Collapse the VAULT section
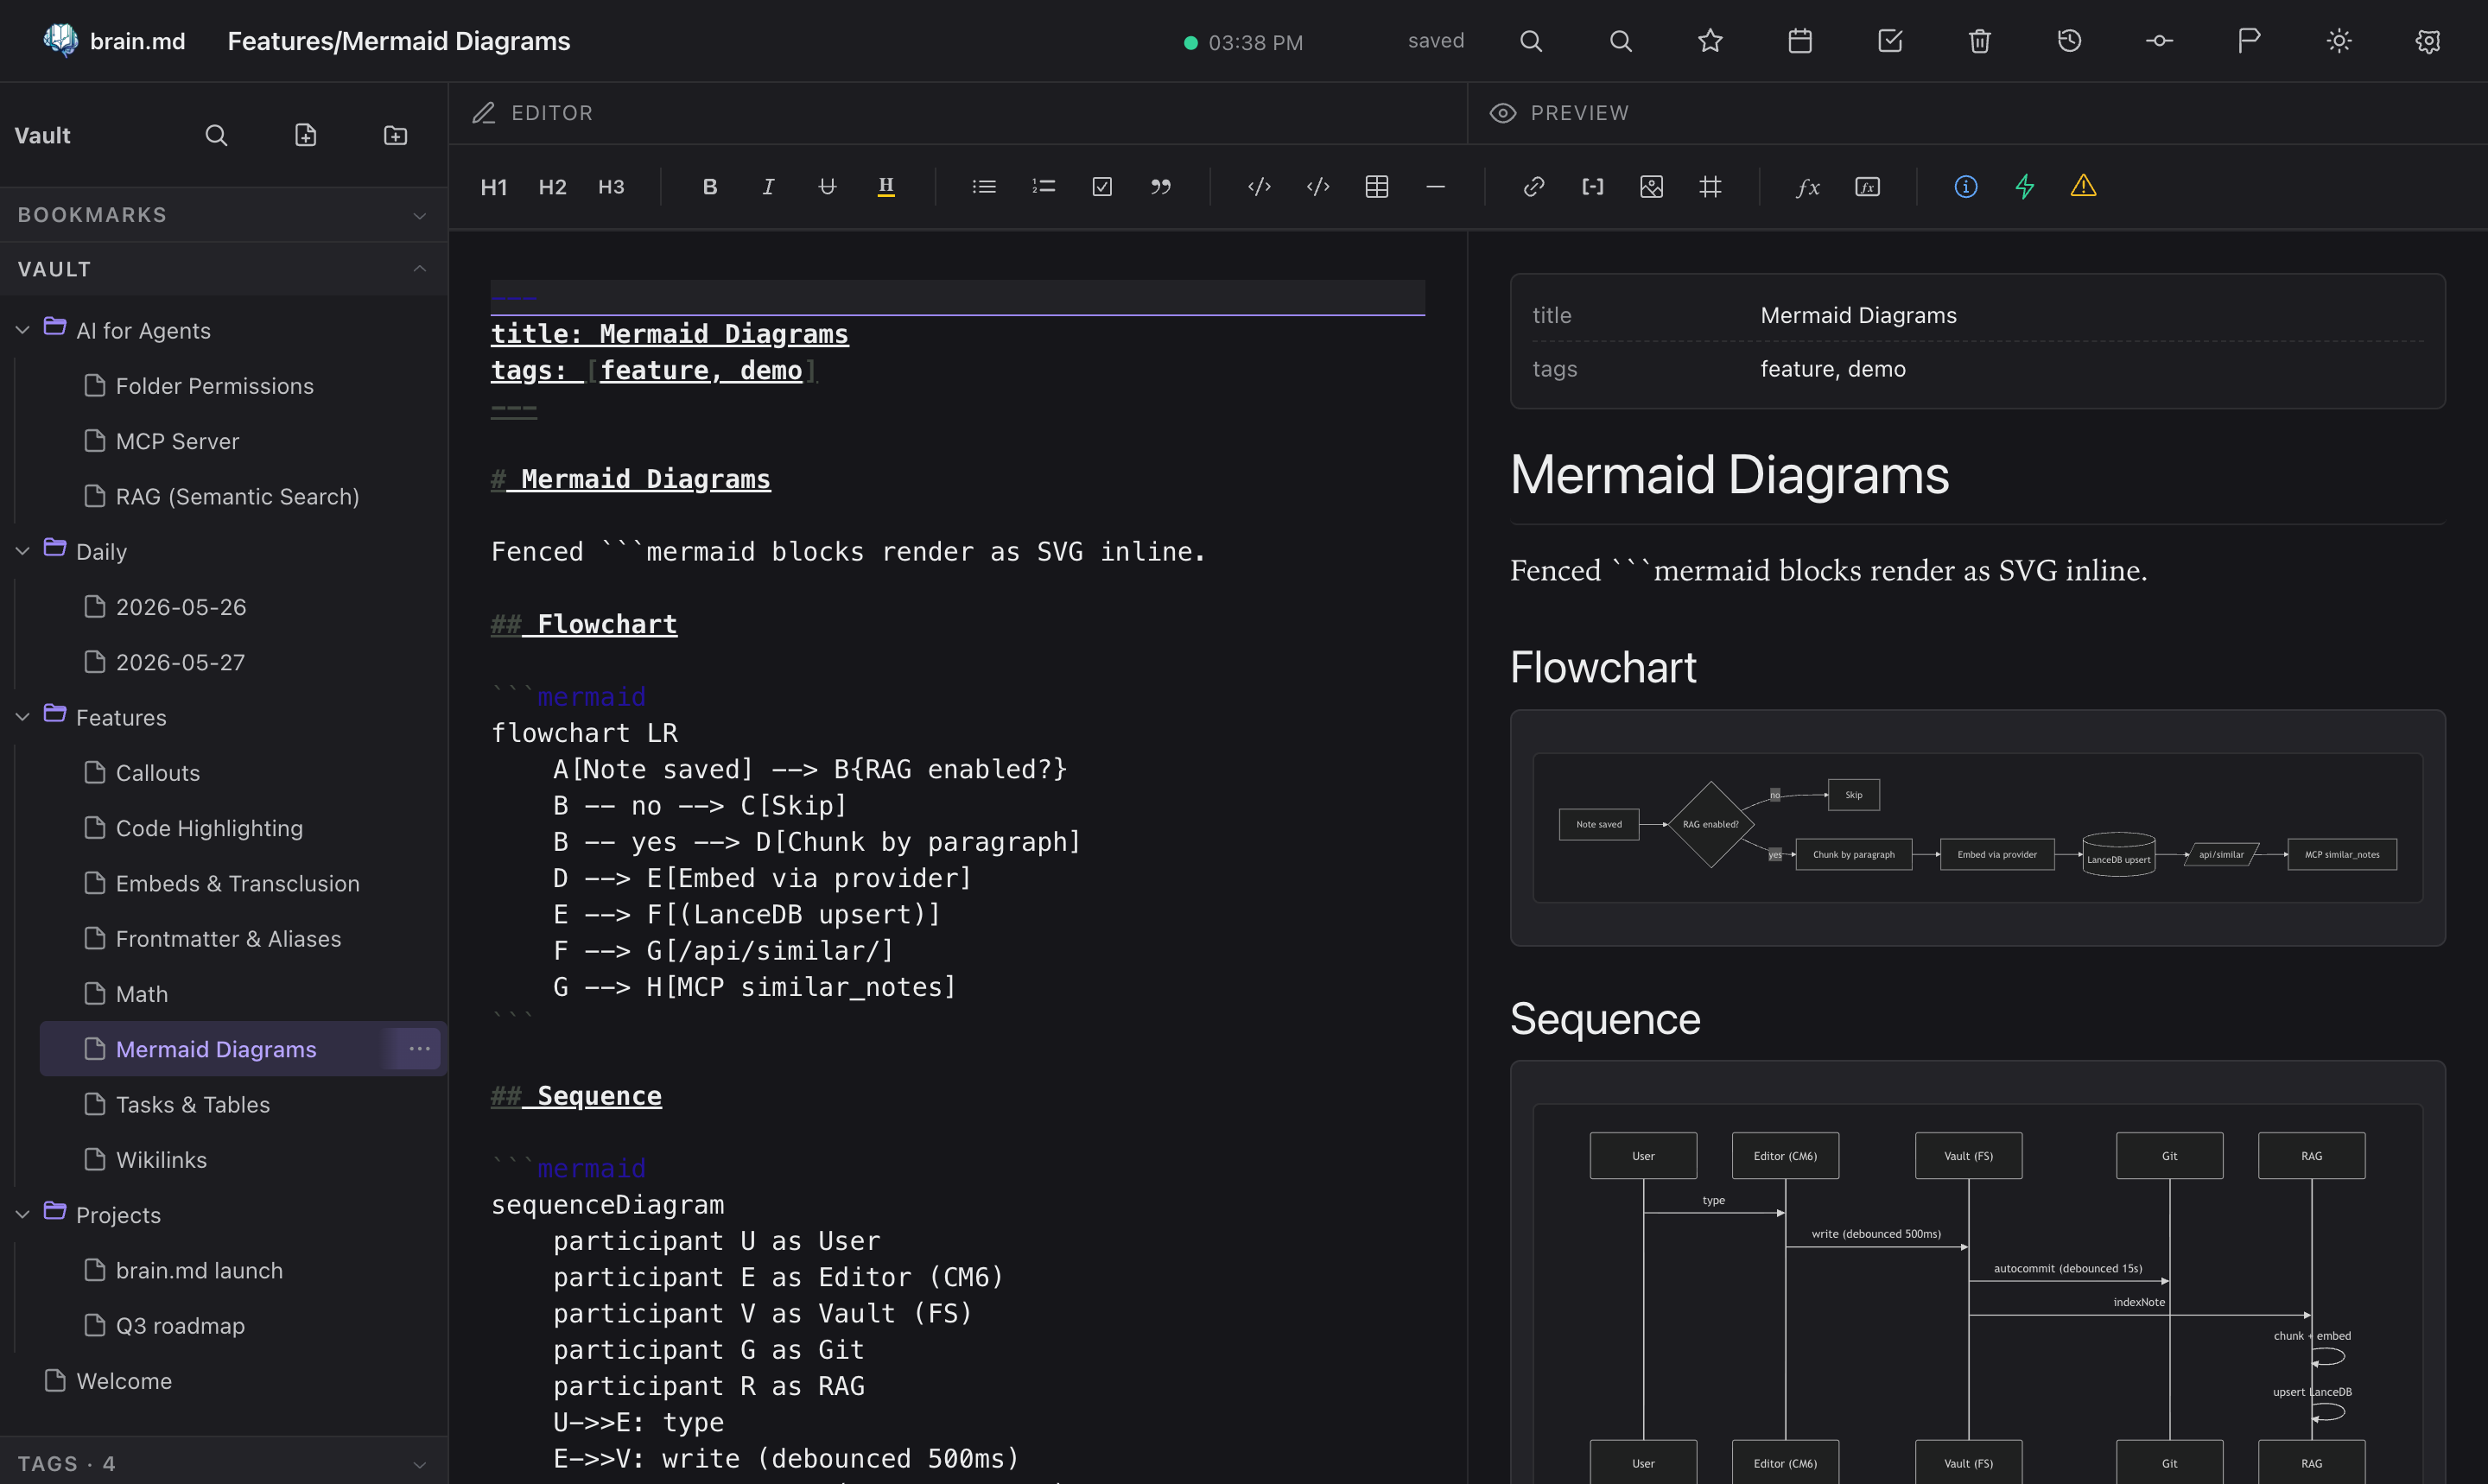Image resolution: width=2488 pixels, height=1484 pixels. [x=224, y=269]
